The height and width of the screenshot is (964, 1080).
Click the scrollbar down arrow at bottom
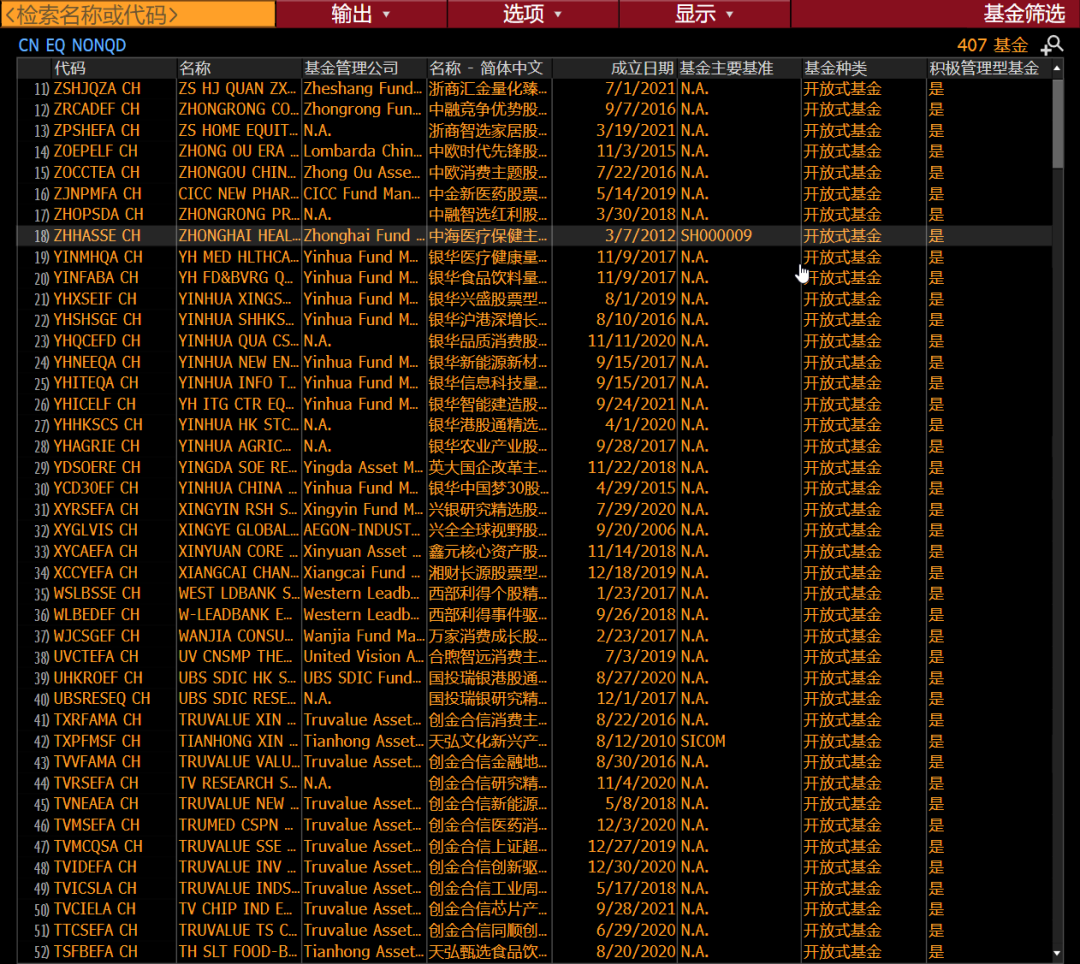click(x=1058, y=953)
